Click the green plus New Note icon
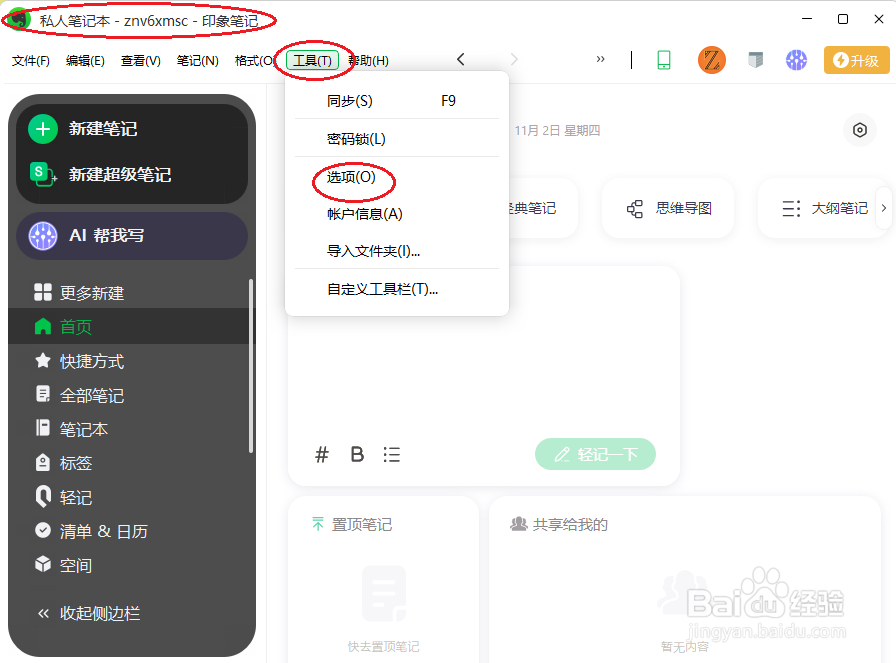This screenshot has width=896, height=663. pyautogui.click(x=43, y=129)
